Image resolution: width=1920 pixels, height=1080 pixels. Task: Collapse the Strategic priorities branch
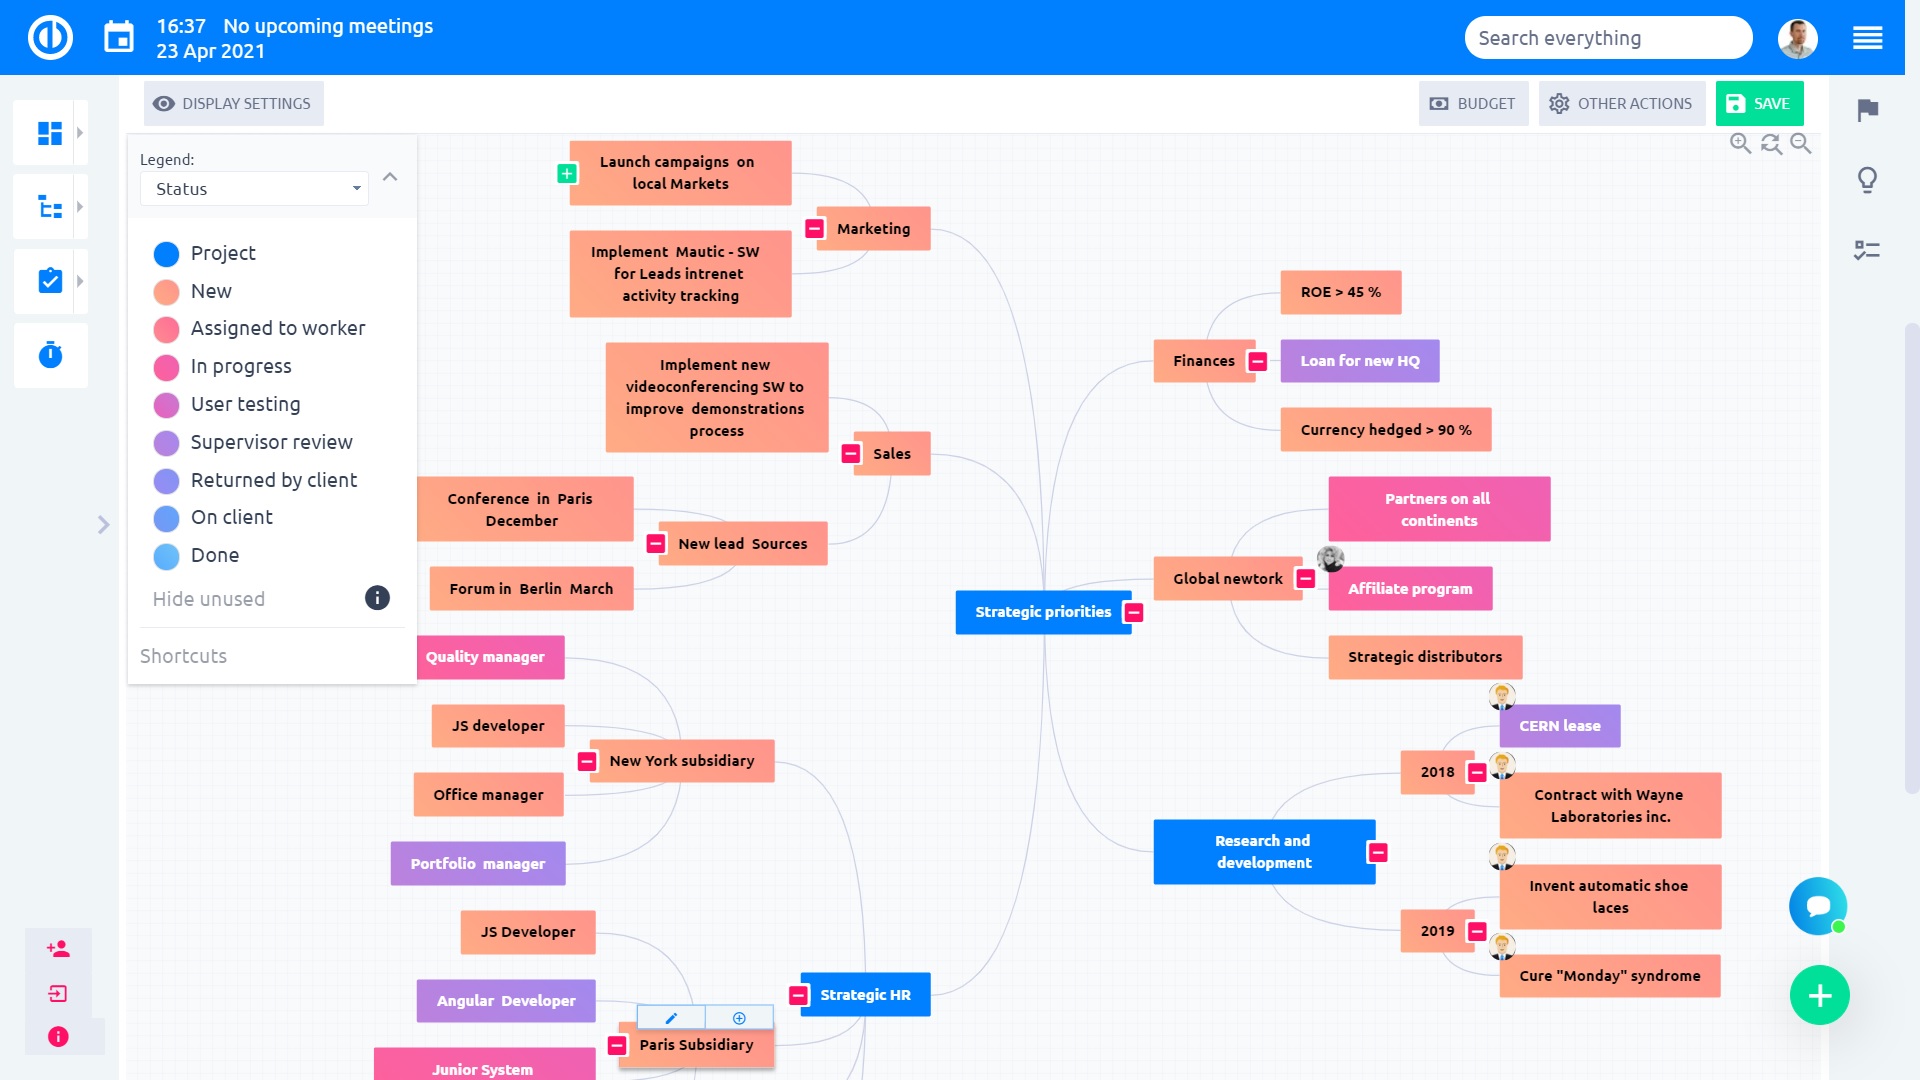[1133, 613]
